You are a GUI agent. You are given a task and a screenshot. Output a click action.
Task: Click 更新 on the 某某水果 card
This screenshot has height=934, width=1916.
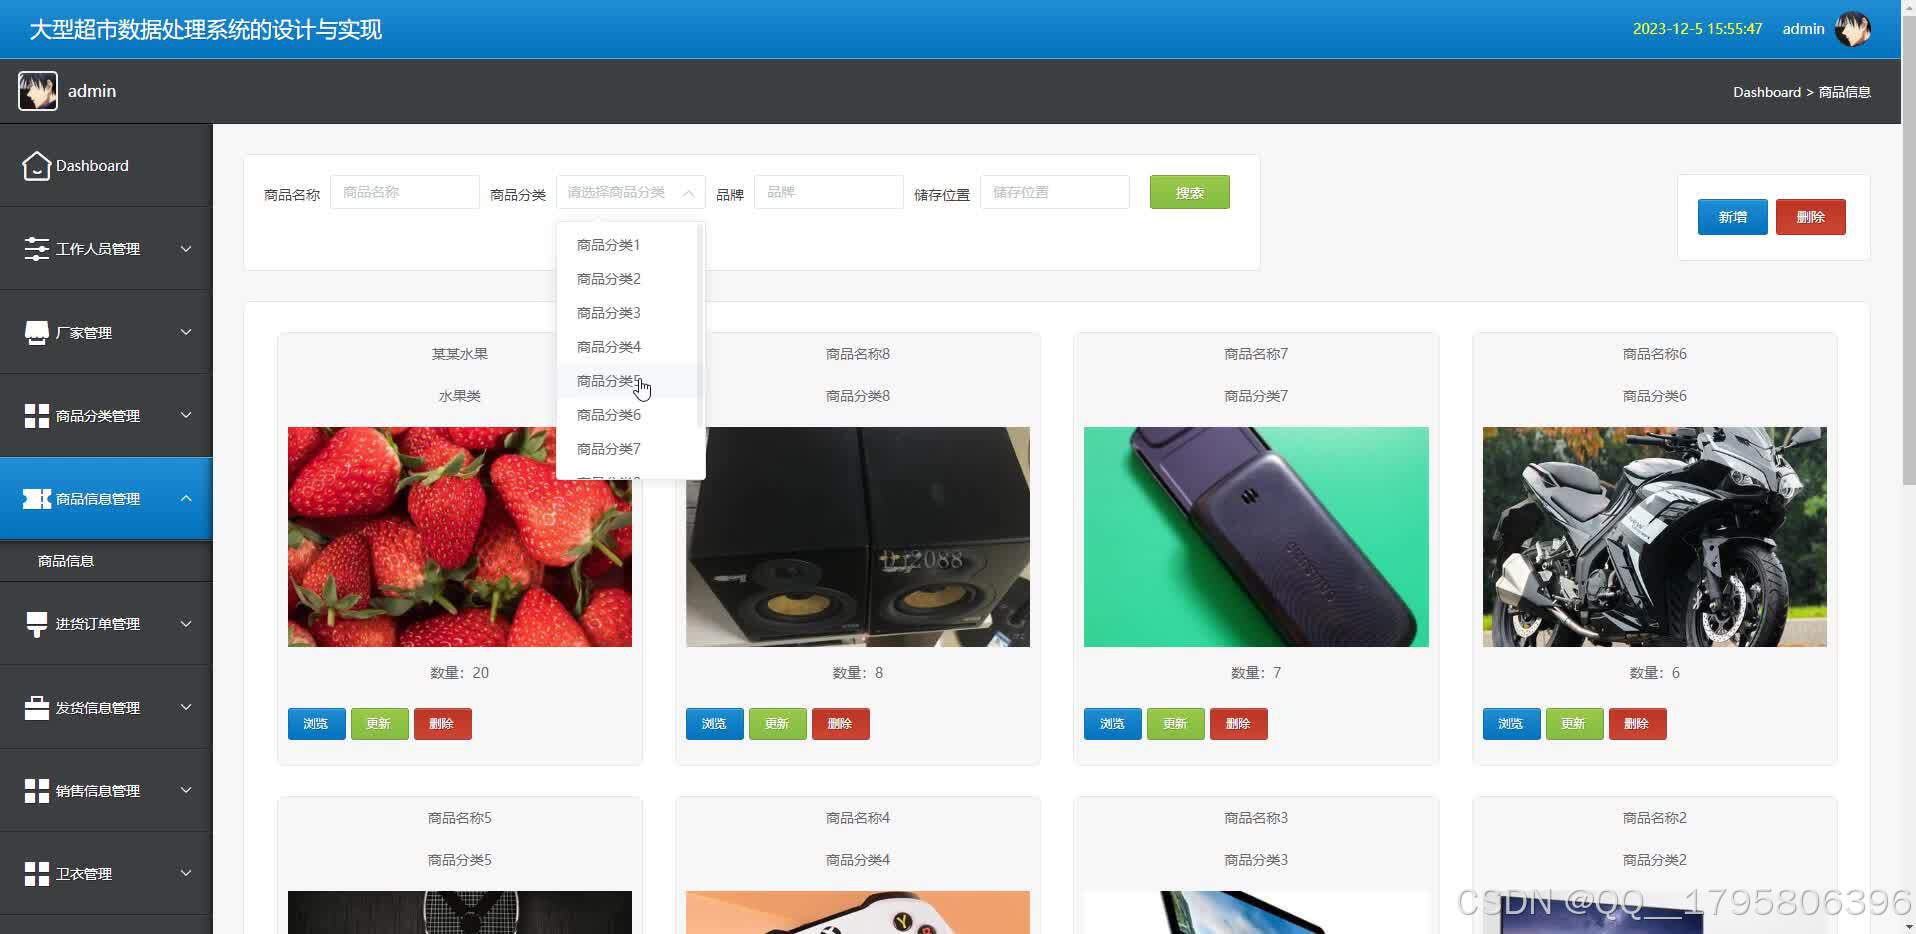(x=379, y=724)
